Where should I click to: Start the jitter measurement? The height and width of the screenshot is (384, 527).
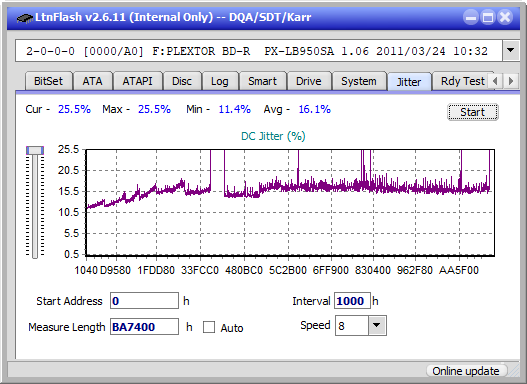(x=473, y=112)
